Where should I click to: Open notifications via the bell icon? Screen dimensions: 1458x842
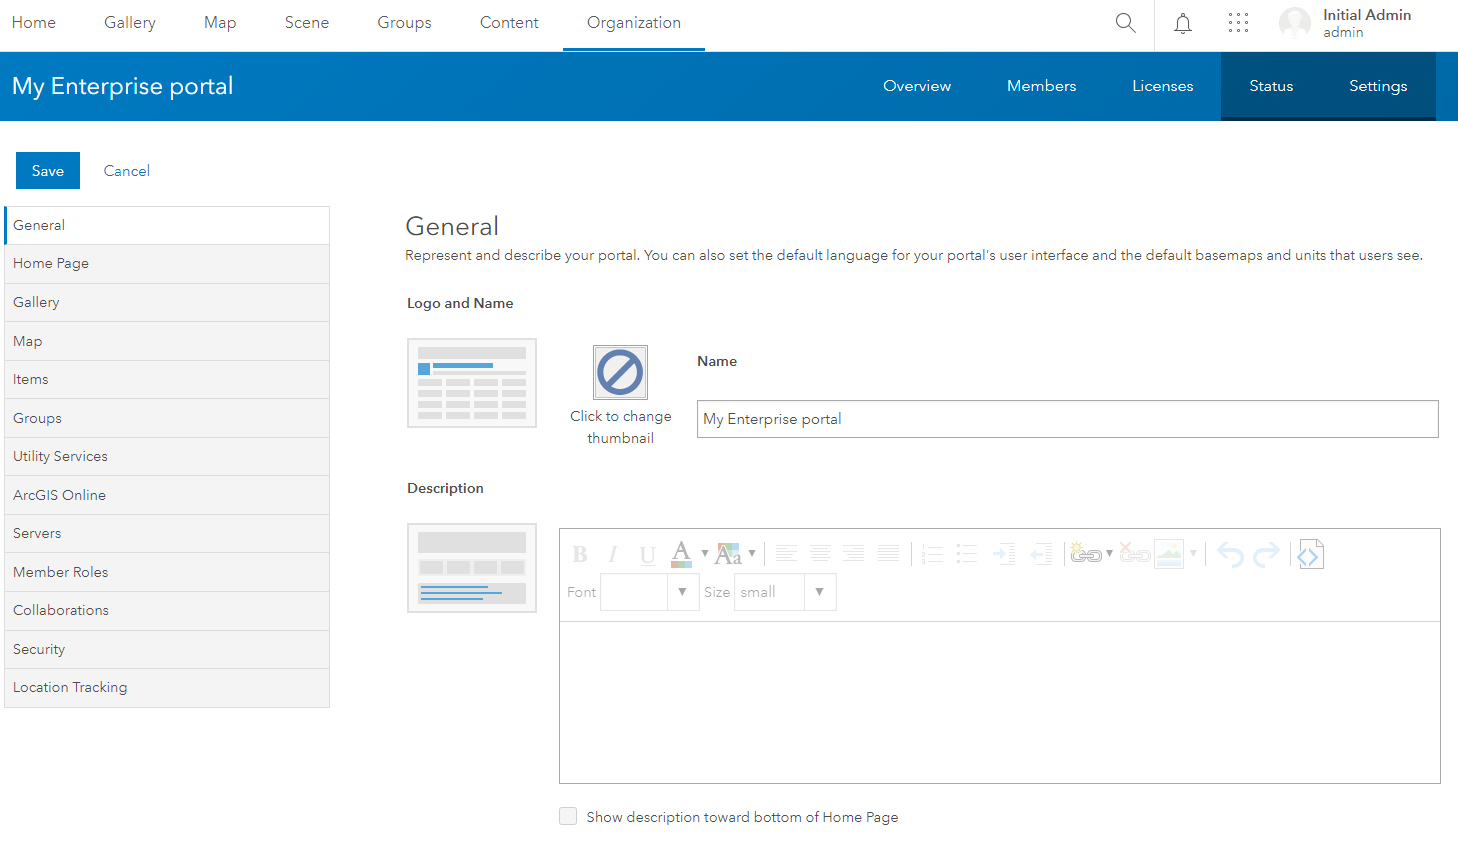click(1182, 23)
